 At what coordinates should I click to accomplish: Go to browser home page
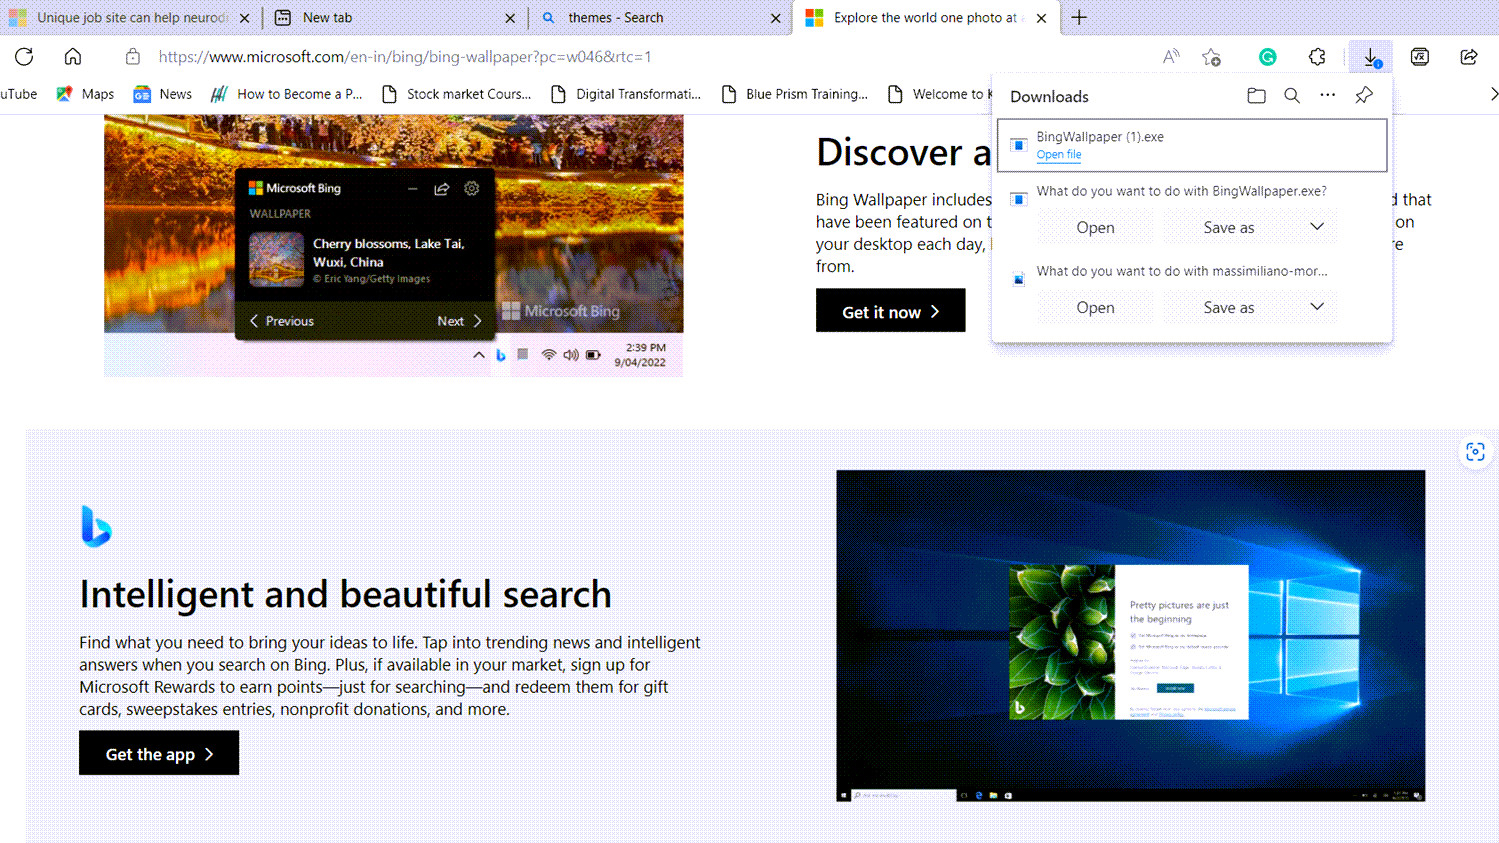(73, 57)
